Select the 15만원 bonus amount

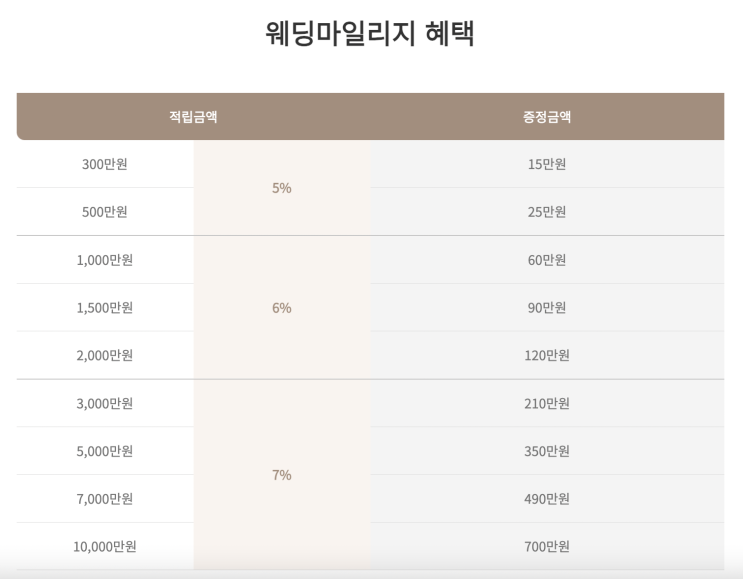546,164
